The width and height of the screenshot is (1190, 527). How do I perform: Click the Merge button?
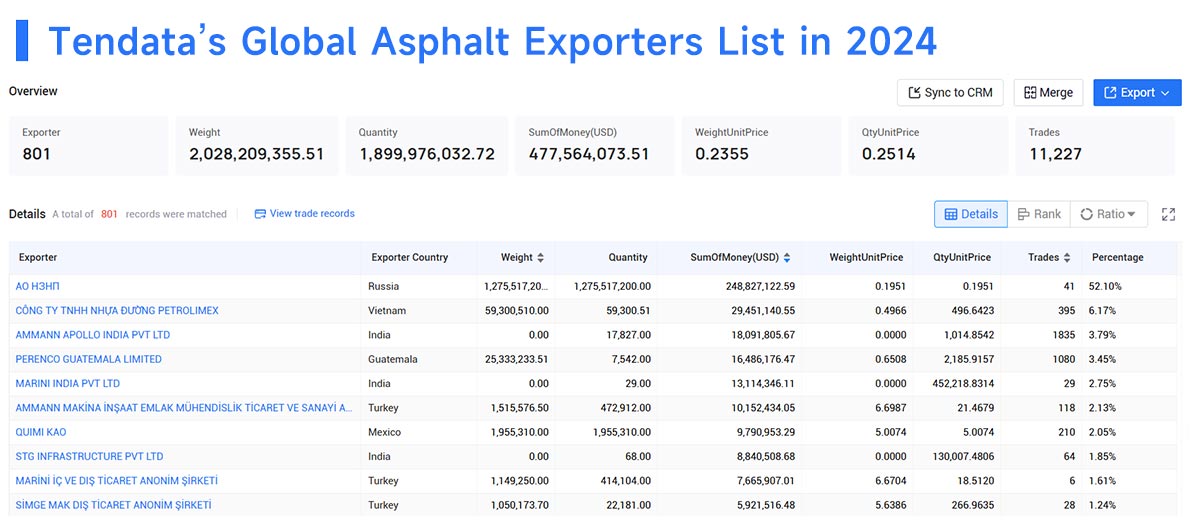pos(1048,93)
